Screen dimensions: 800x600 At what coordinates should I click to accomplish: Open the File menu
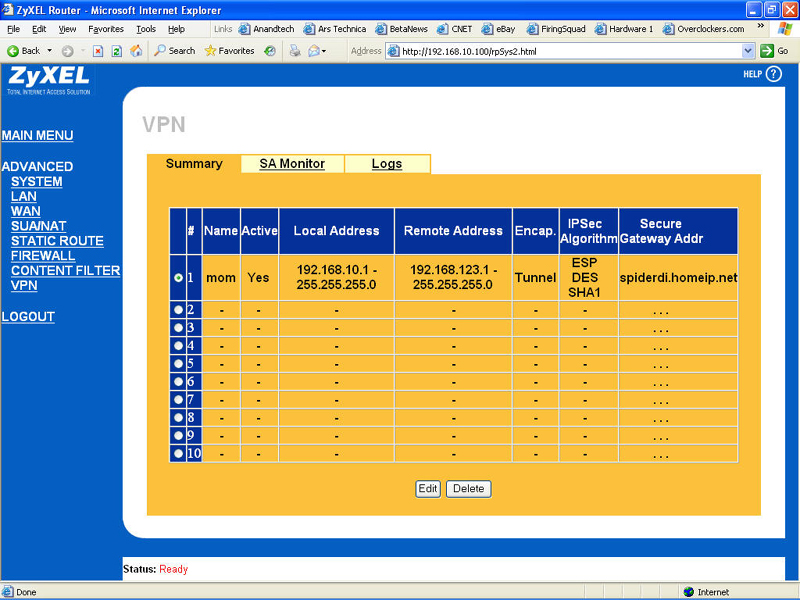pos(14,29)
